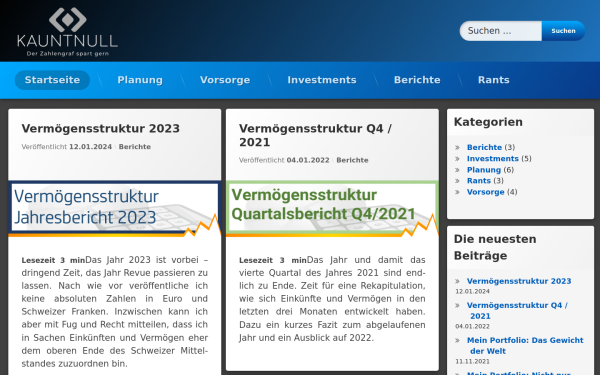Viewport: 600px width, 375px height.
Task: Click the Kategorien widget heading
Action: 488,122
